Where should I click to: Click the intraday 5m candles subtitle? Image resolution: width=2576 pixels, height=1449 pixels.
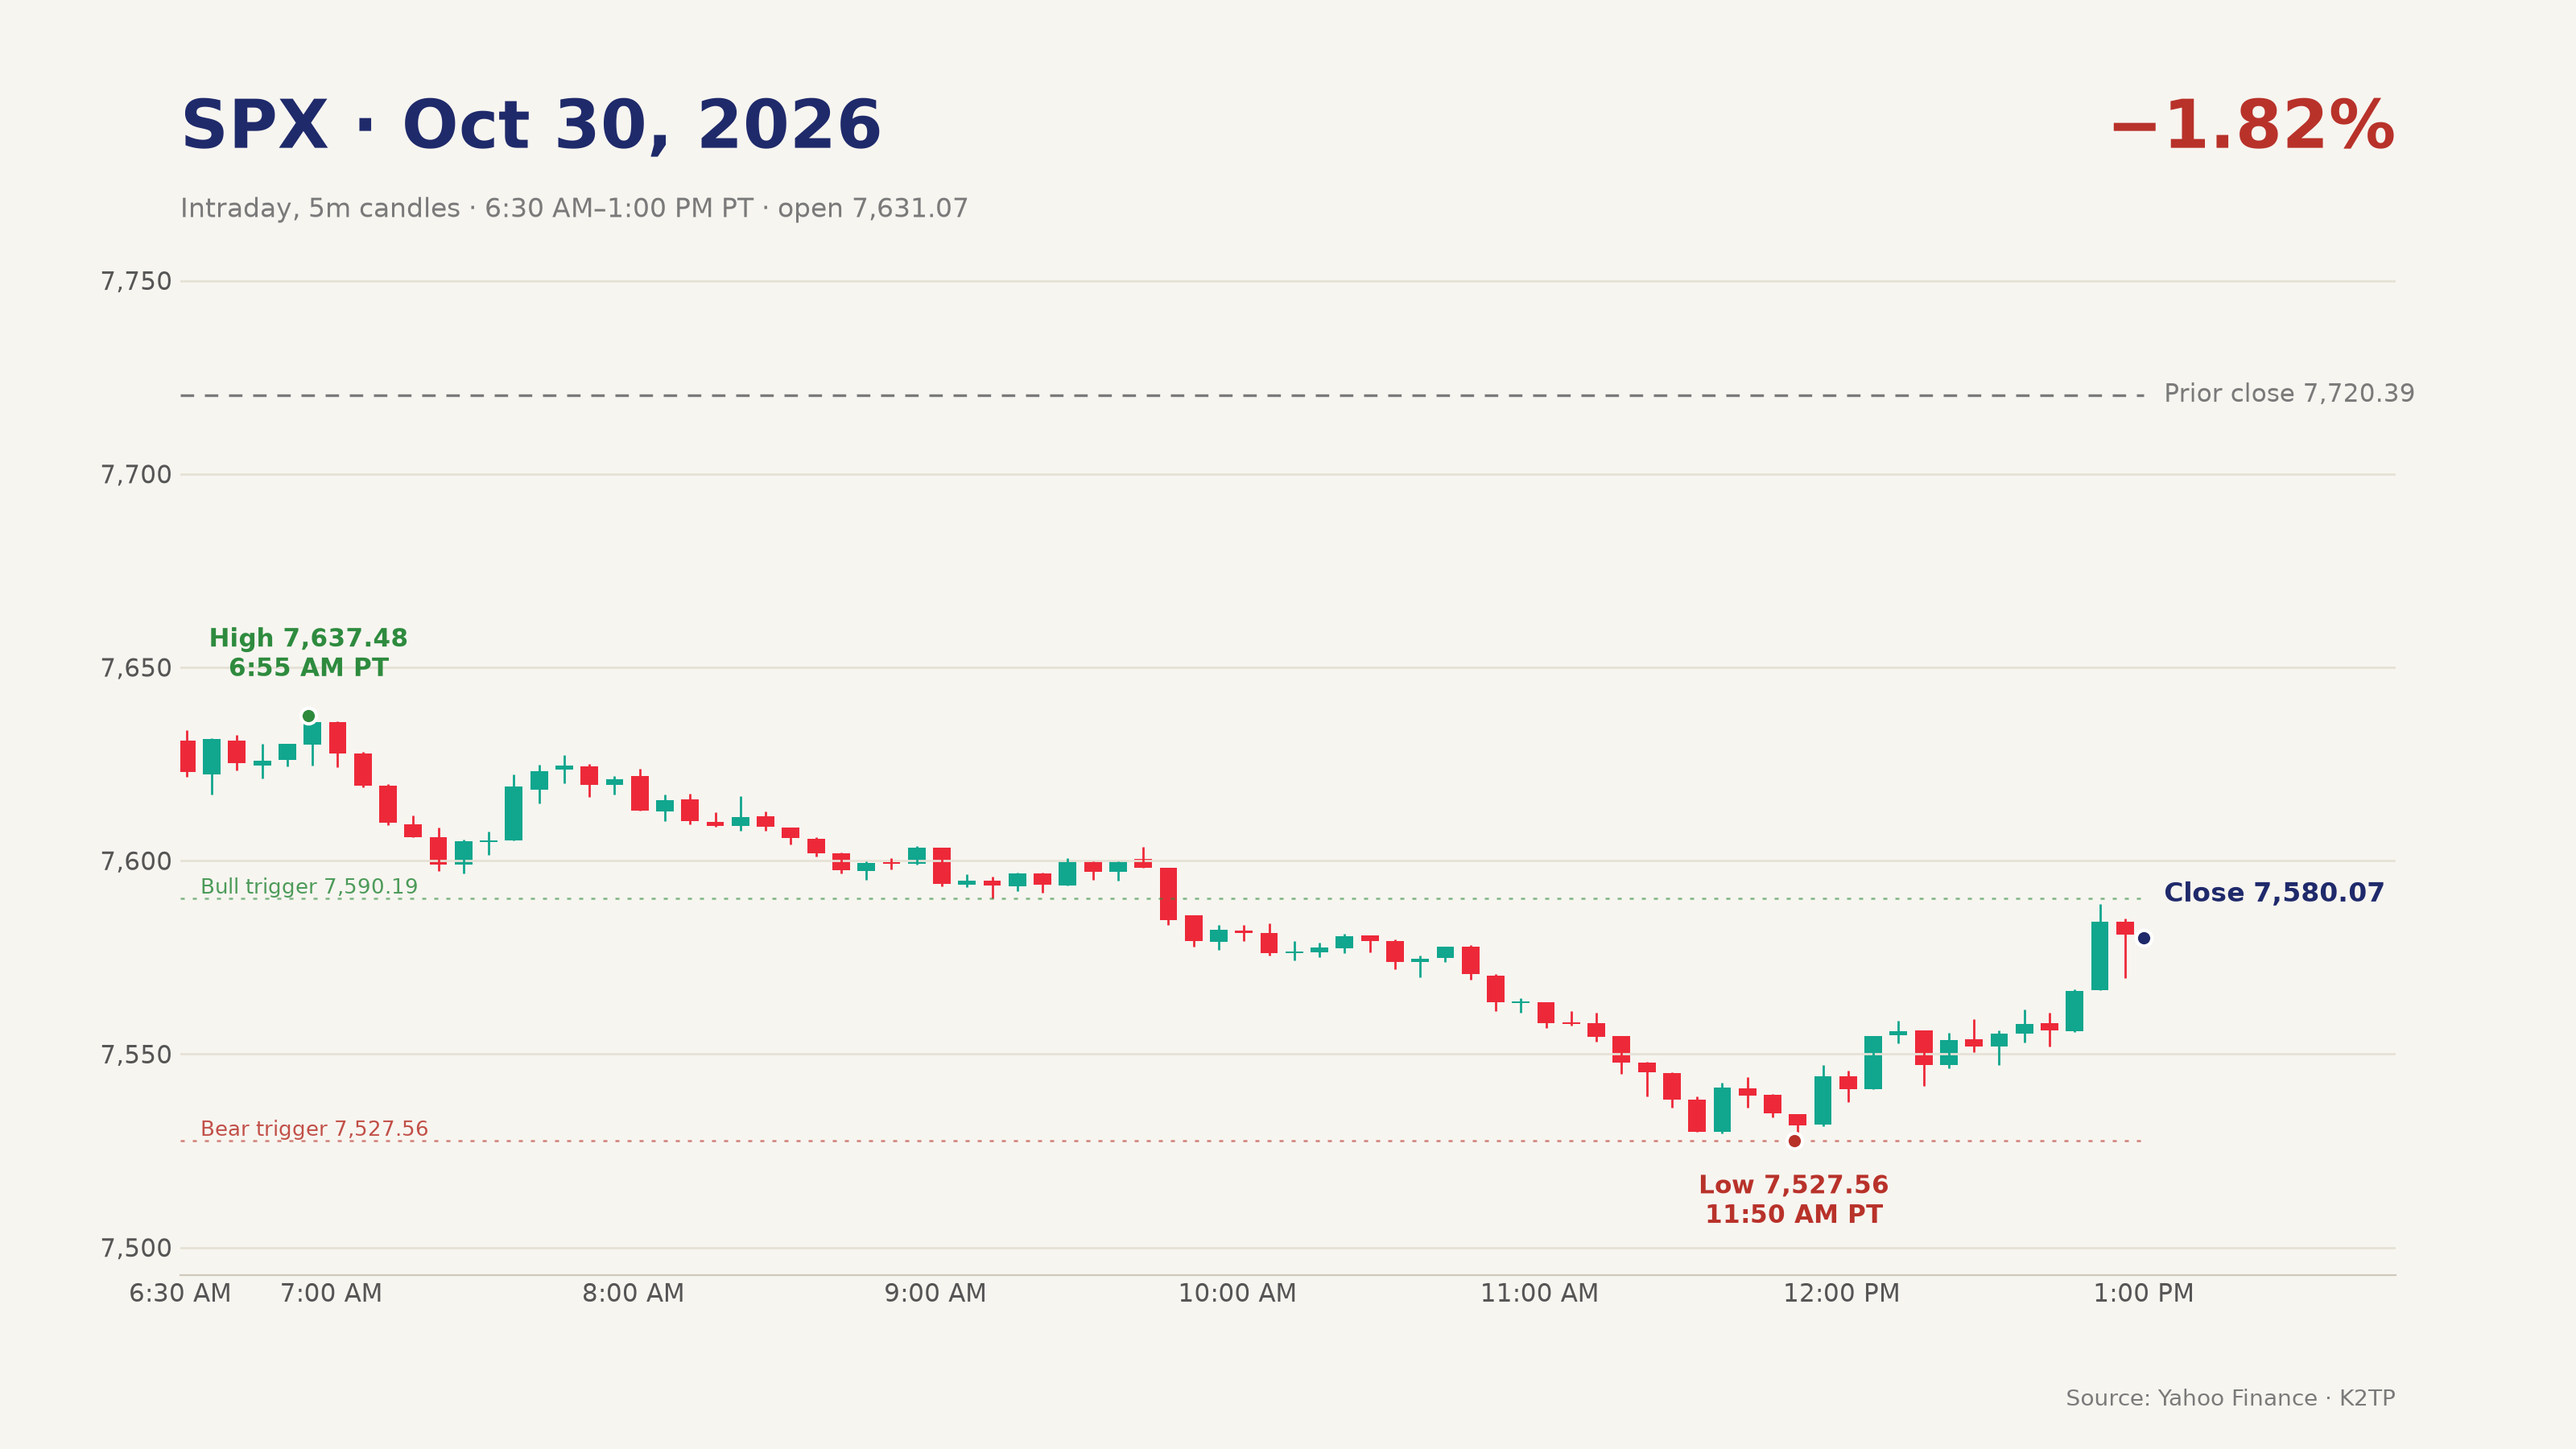click(574, 209)
